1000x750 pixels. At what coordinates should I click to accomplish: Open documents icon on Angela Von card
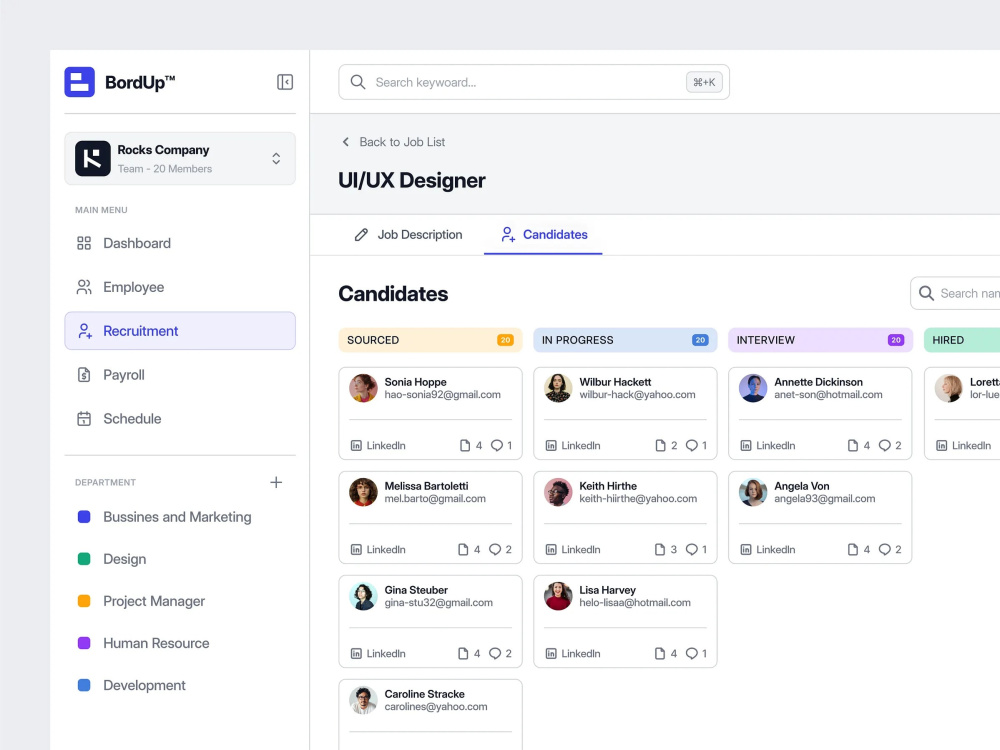click(x=853, y=549)
